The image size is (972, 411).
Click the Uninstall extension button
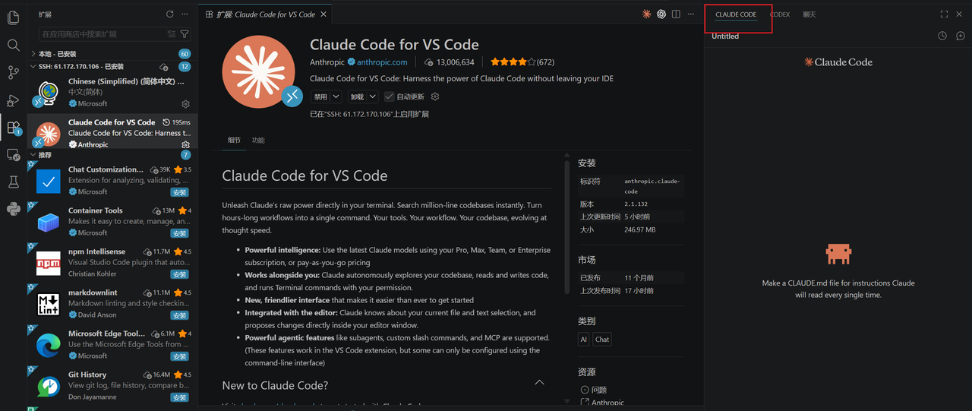(356, 97)
